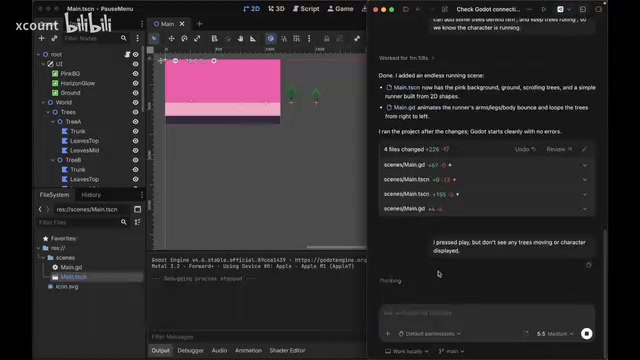Toggle FileSystem split mode icon
This screenshot has width=640, height=360.
(x=138, y=209)
